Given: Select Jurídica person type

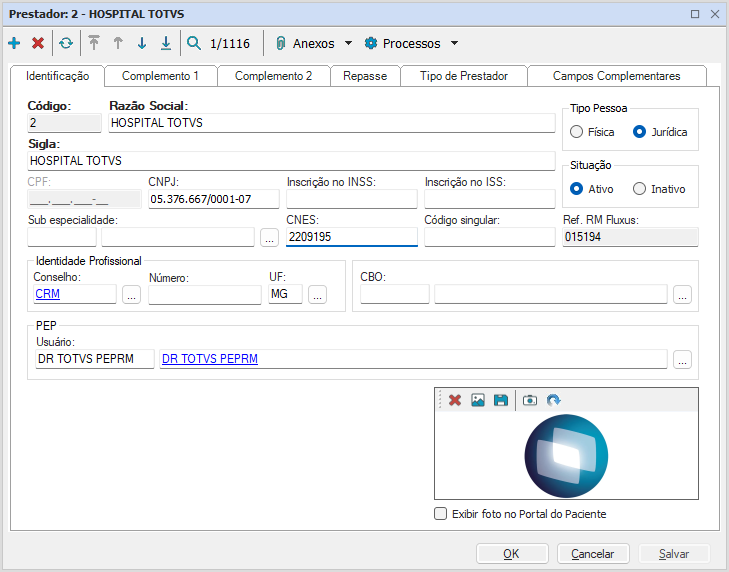Looking at the screenshot, I should [639, 132].
